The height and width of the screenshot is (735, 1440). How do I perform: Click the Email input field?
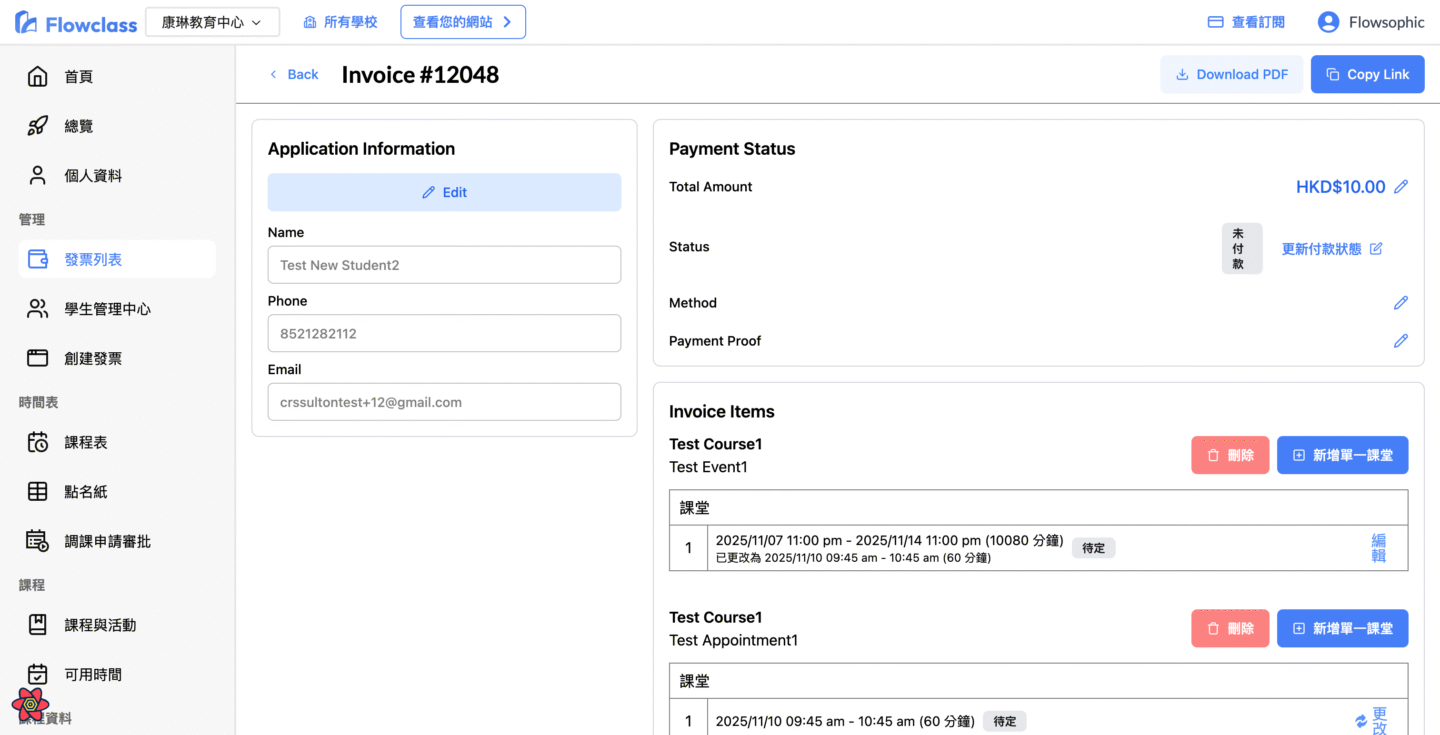(444, 402)
